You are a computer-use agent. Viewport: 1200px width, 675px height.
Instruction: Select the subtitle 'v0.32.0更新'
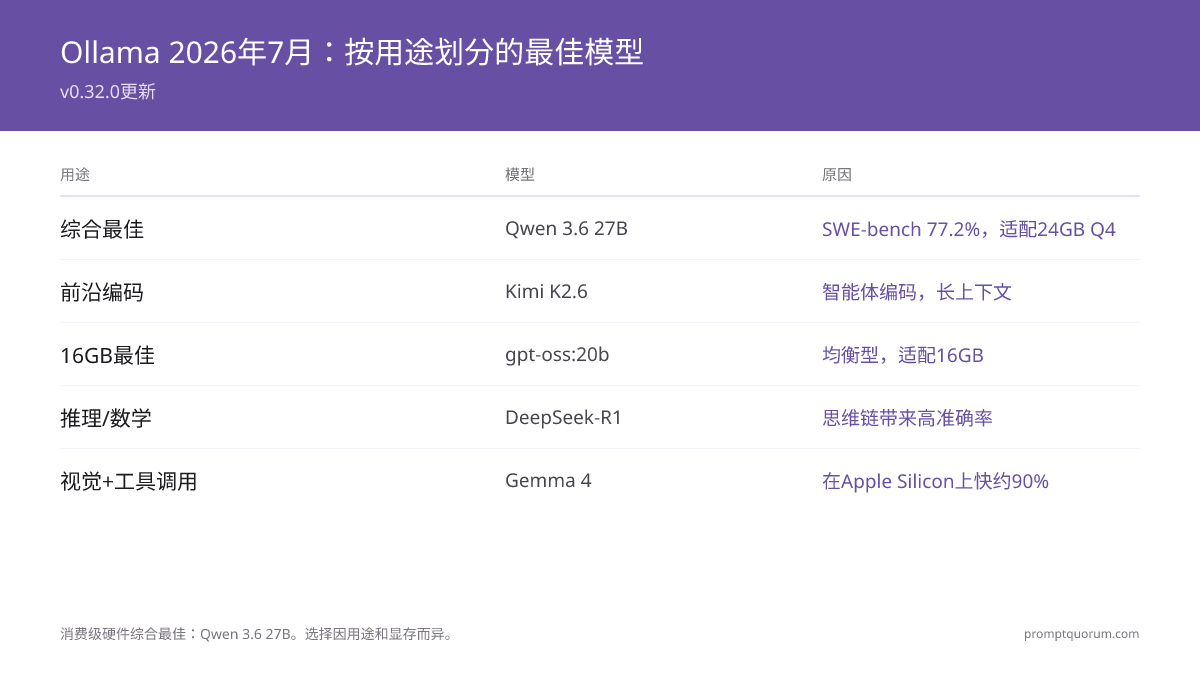108,92
